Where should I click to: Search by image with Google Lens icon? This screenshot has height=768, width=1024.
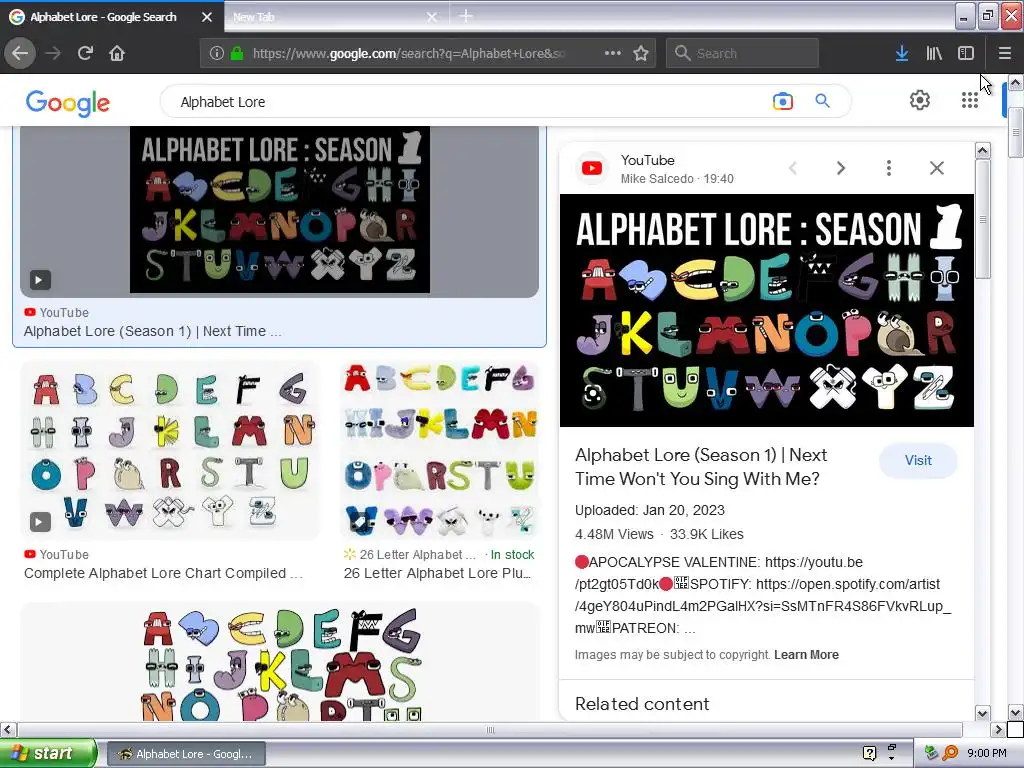pyautogui.click(x=782, y=101)
